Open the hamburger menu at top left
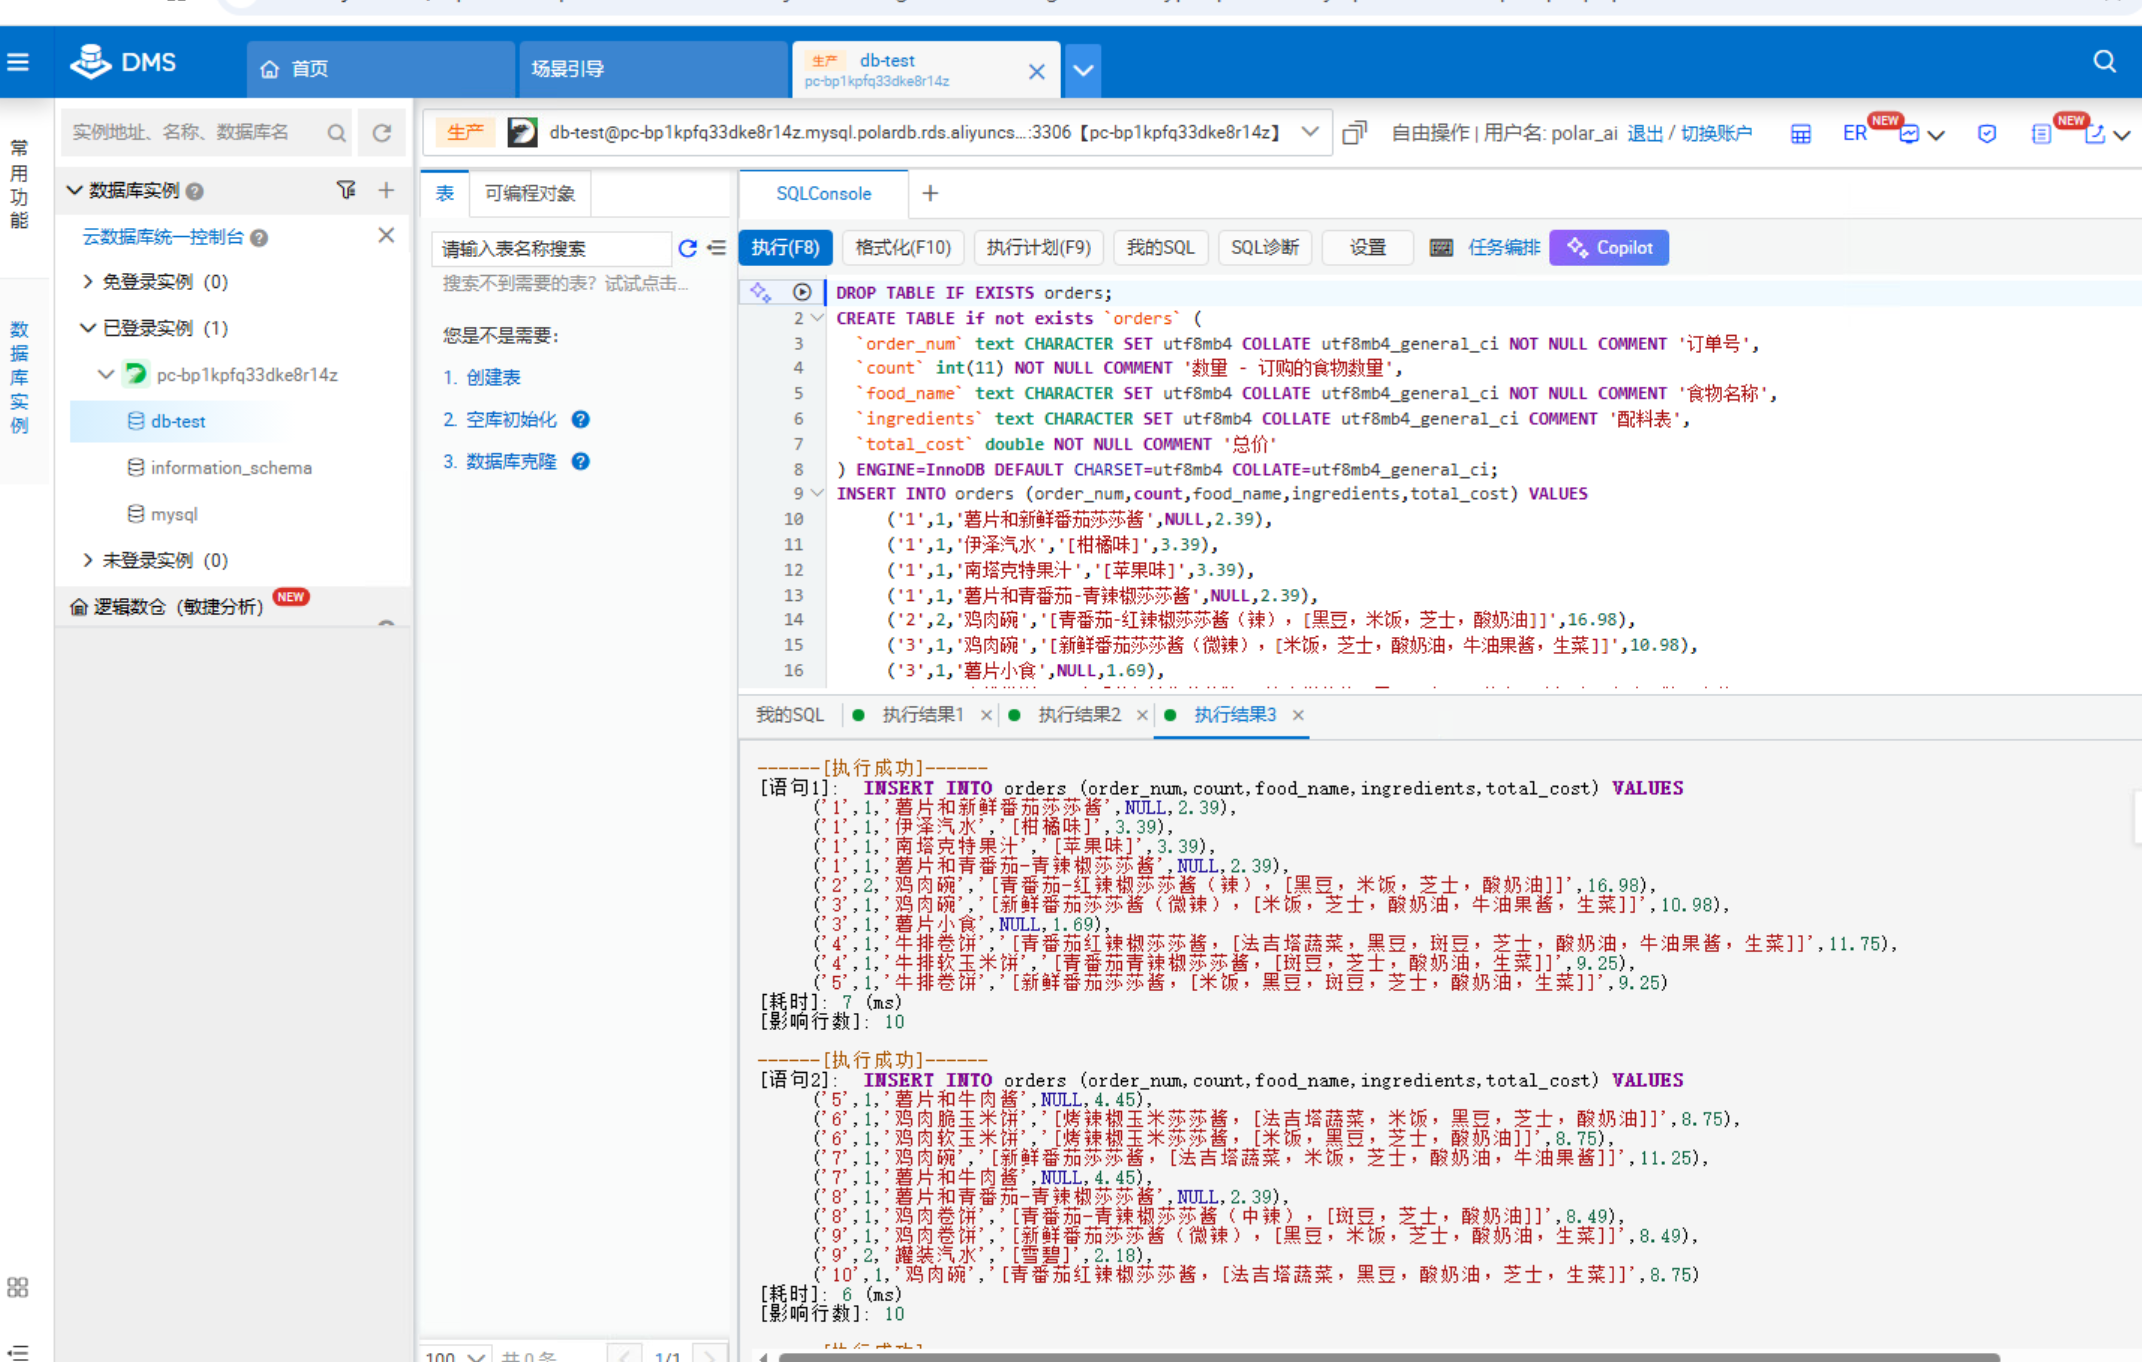 [x=18, y=62]
